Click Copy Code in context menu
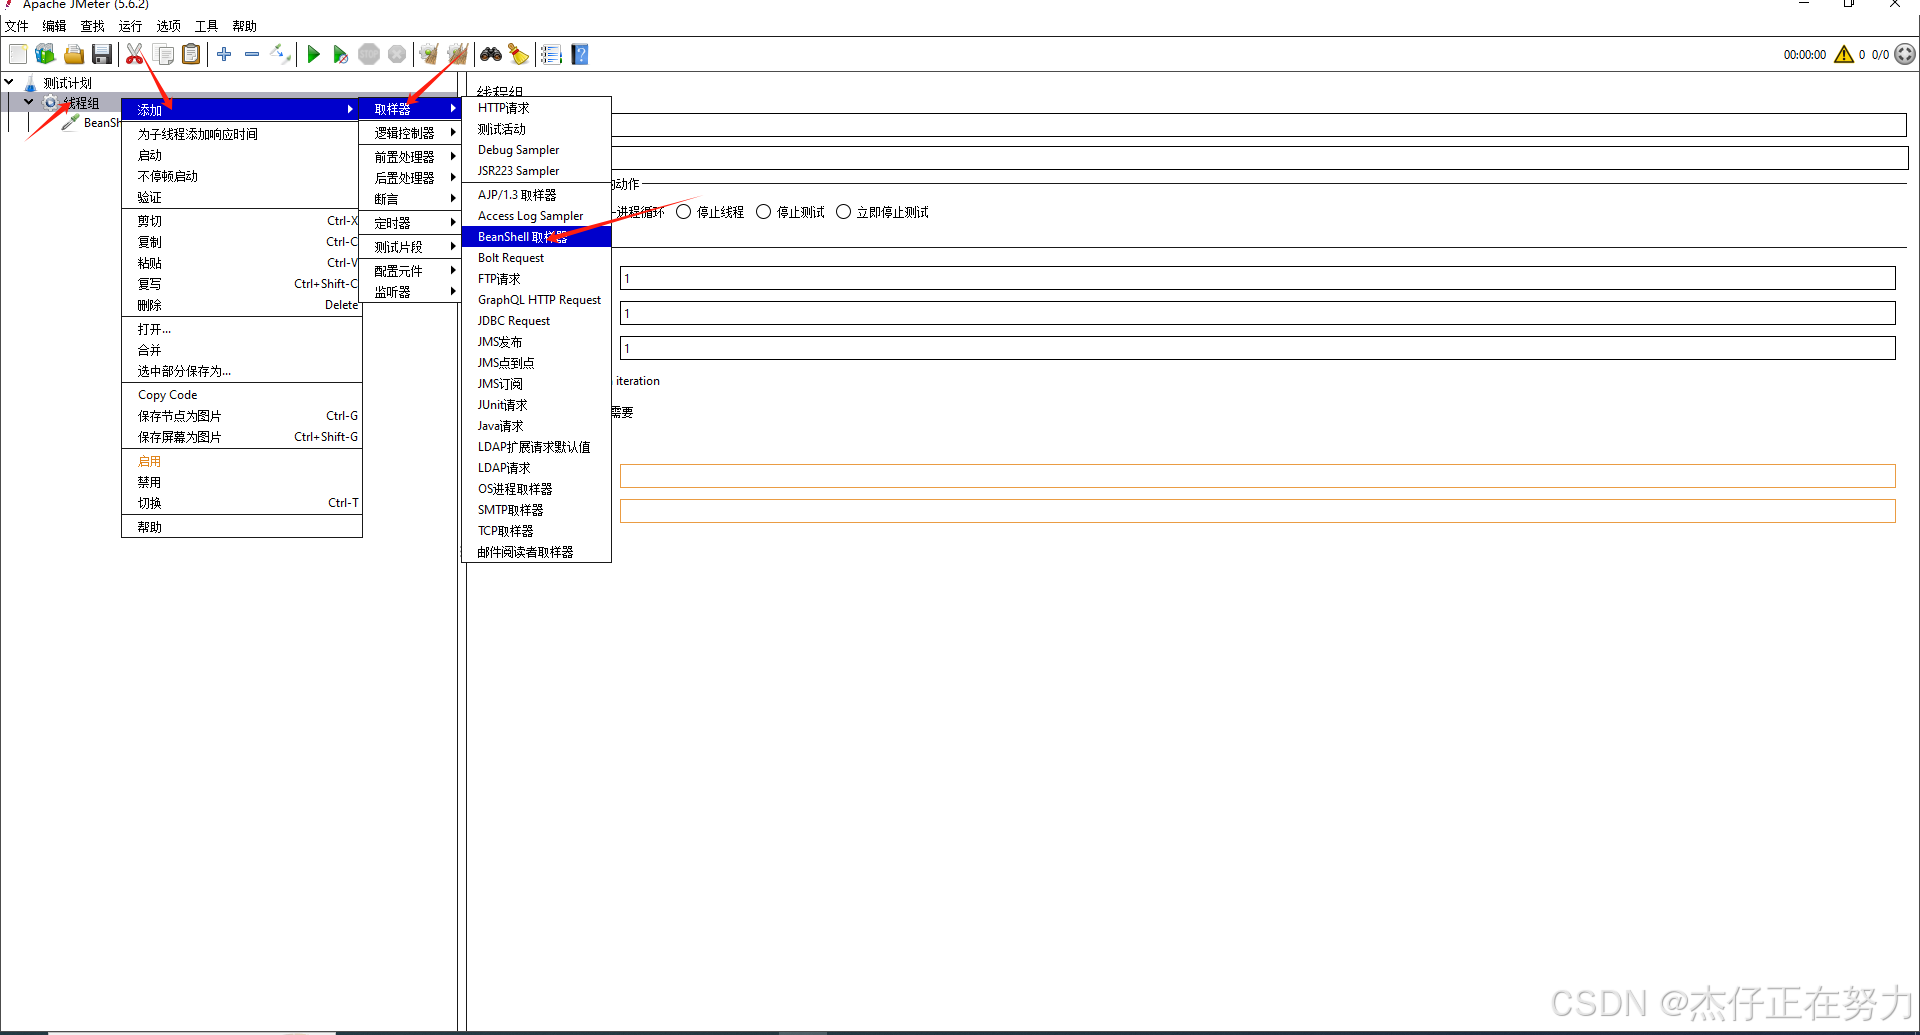The width and height of the screenshot is (1920, 1035). tap(241, 395)
